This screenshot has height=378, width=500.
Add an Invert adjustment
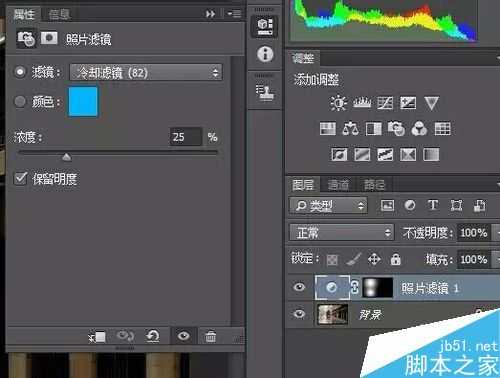[x=339, y=154]
